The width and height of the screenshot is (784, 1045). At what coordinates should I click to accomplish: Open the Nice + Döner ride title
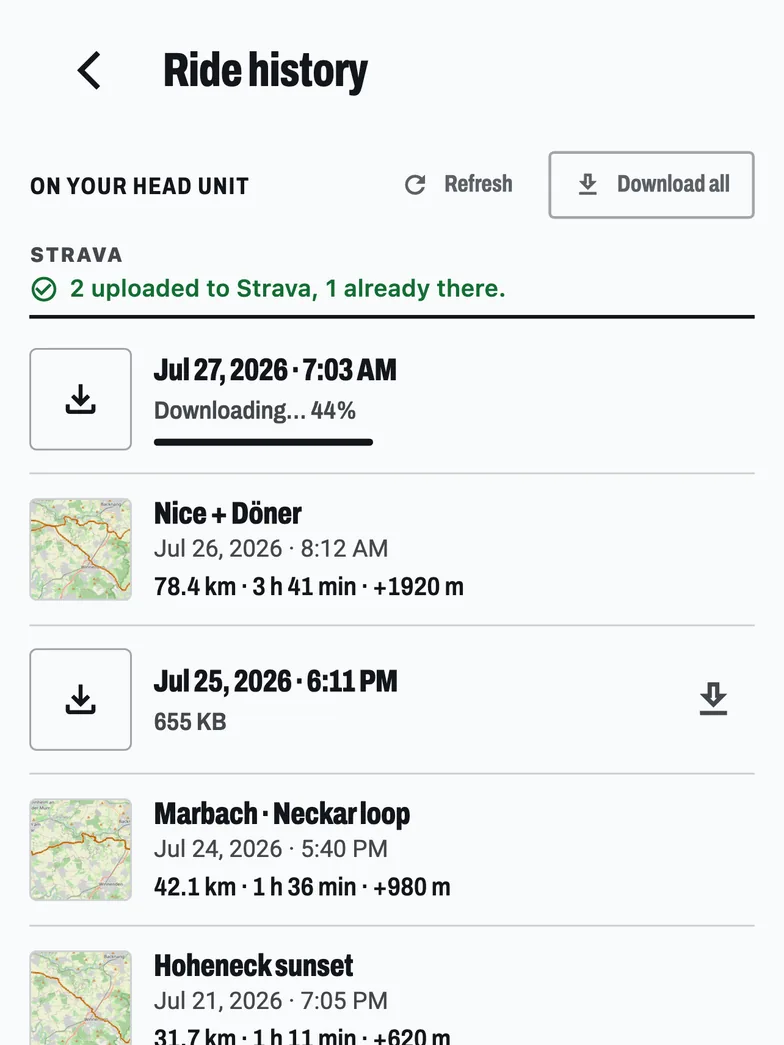pyautogui.click(x=228, y=513)
